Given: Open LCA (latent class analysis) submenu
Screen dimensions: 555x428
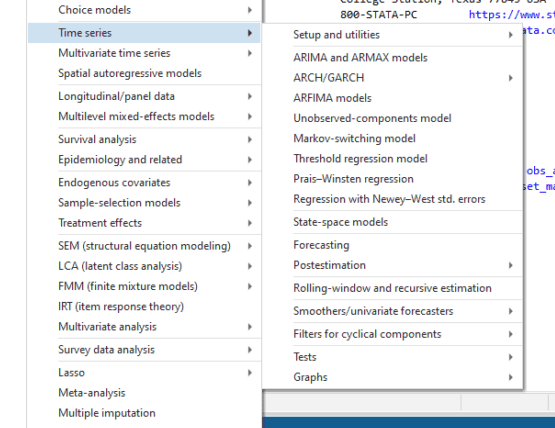Looking at the screenshot, I should point(144,266).
